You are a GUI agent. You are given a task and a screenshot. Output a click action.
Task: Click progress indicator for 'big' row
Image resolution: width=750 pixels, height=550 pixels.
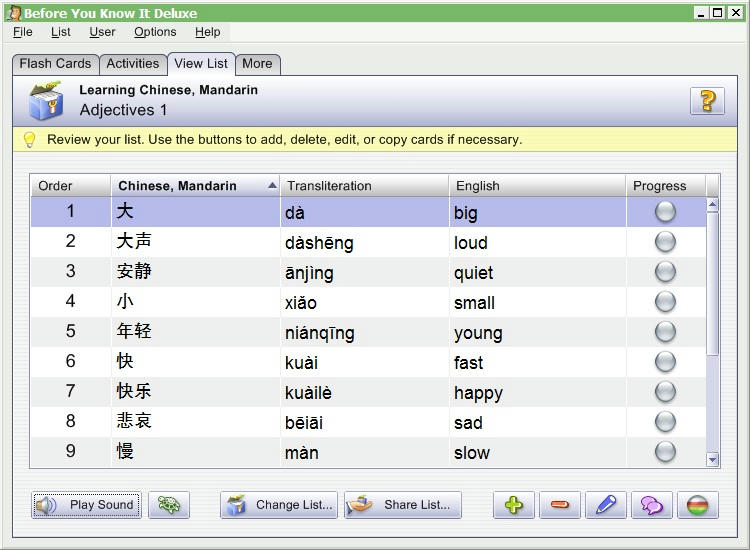coord(665,211)
